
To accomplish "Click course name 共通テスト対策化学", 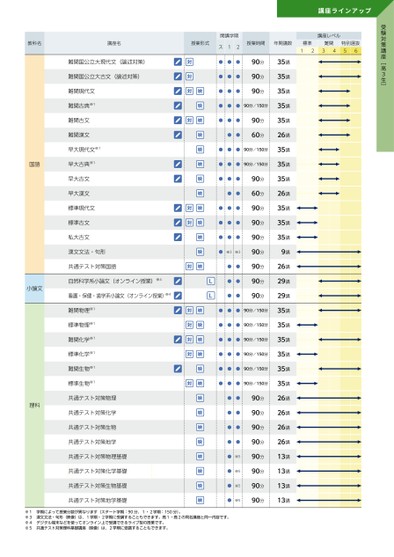I will (92, 413).
